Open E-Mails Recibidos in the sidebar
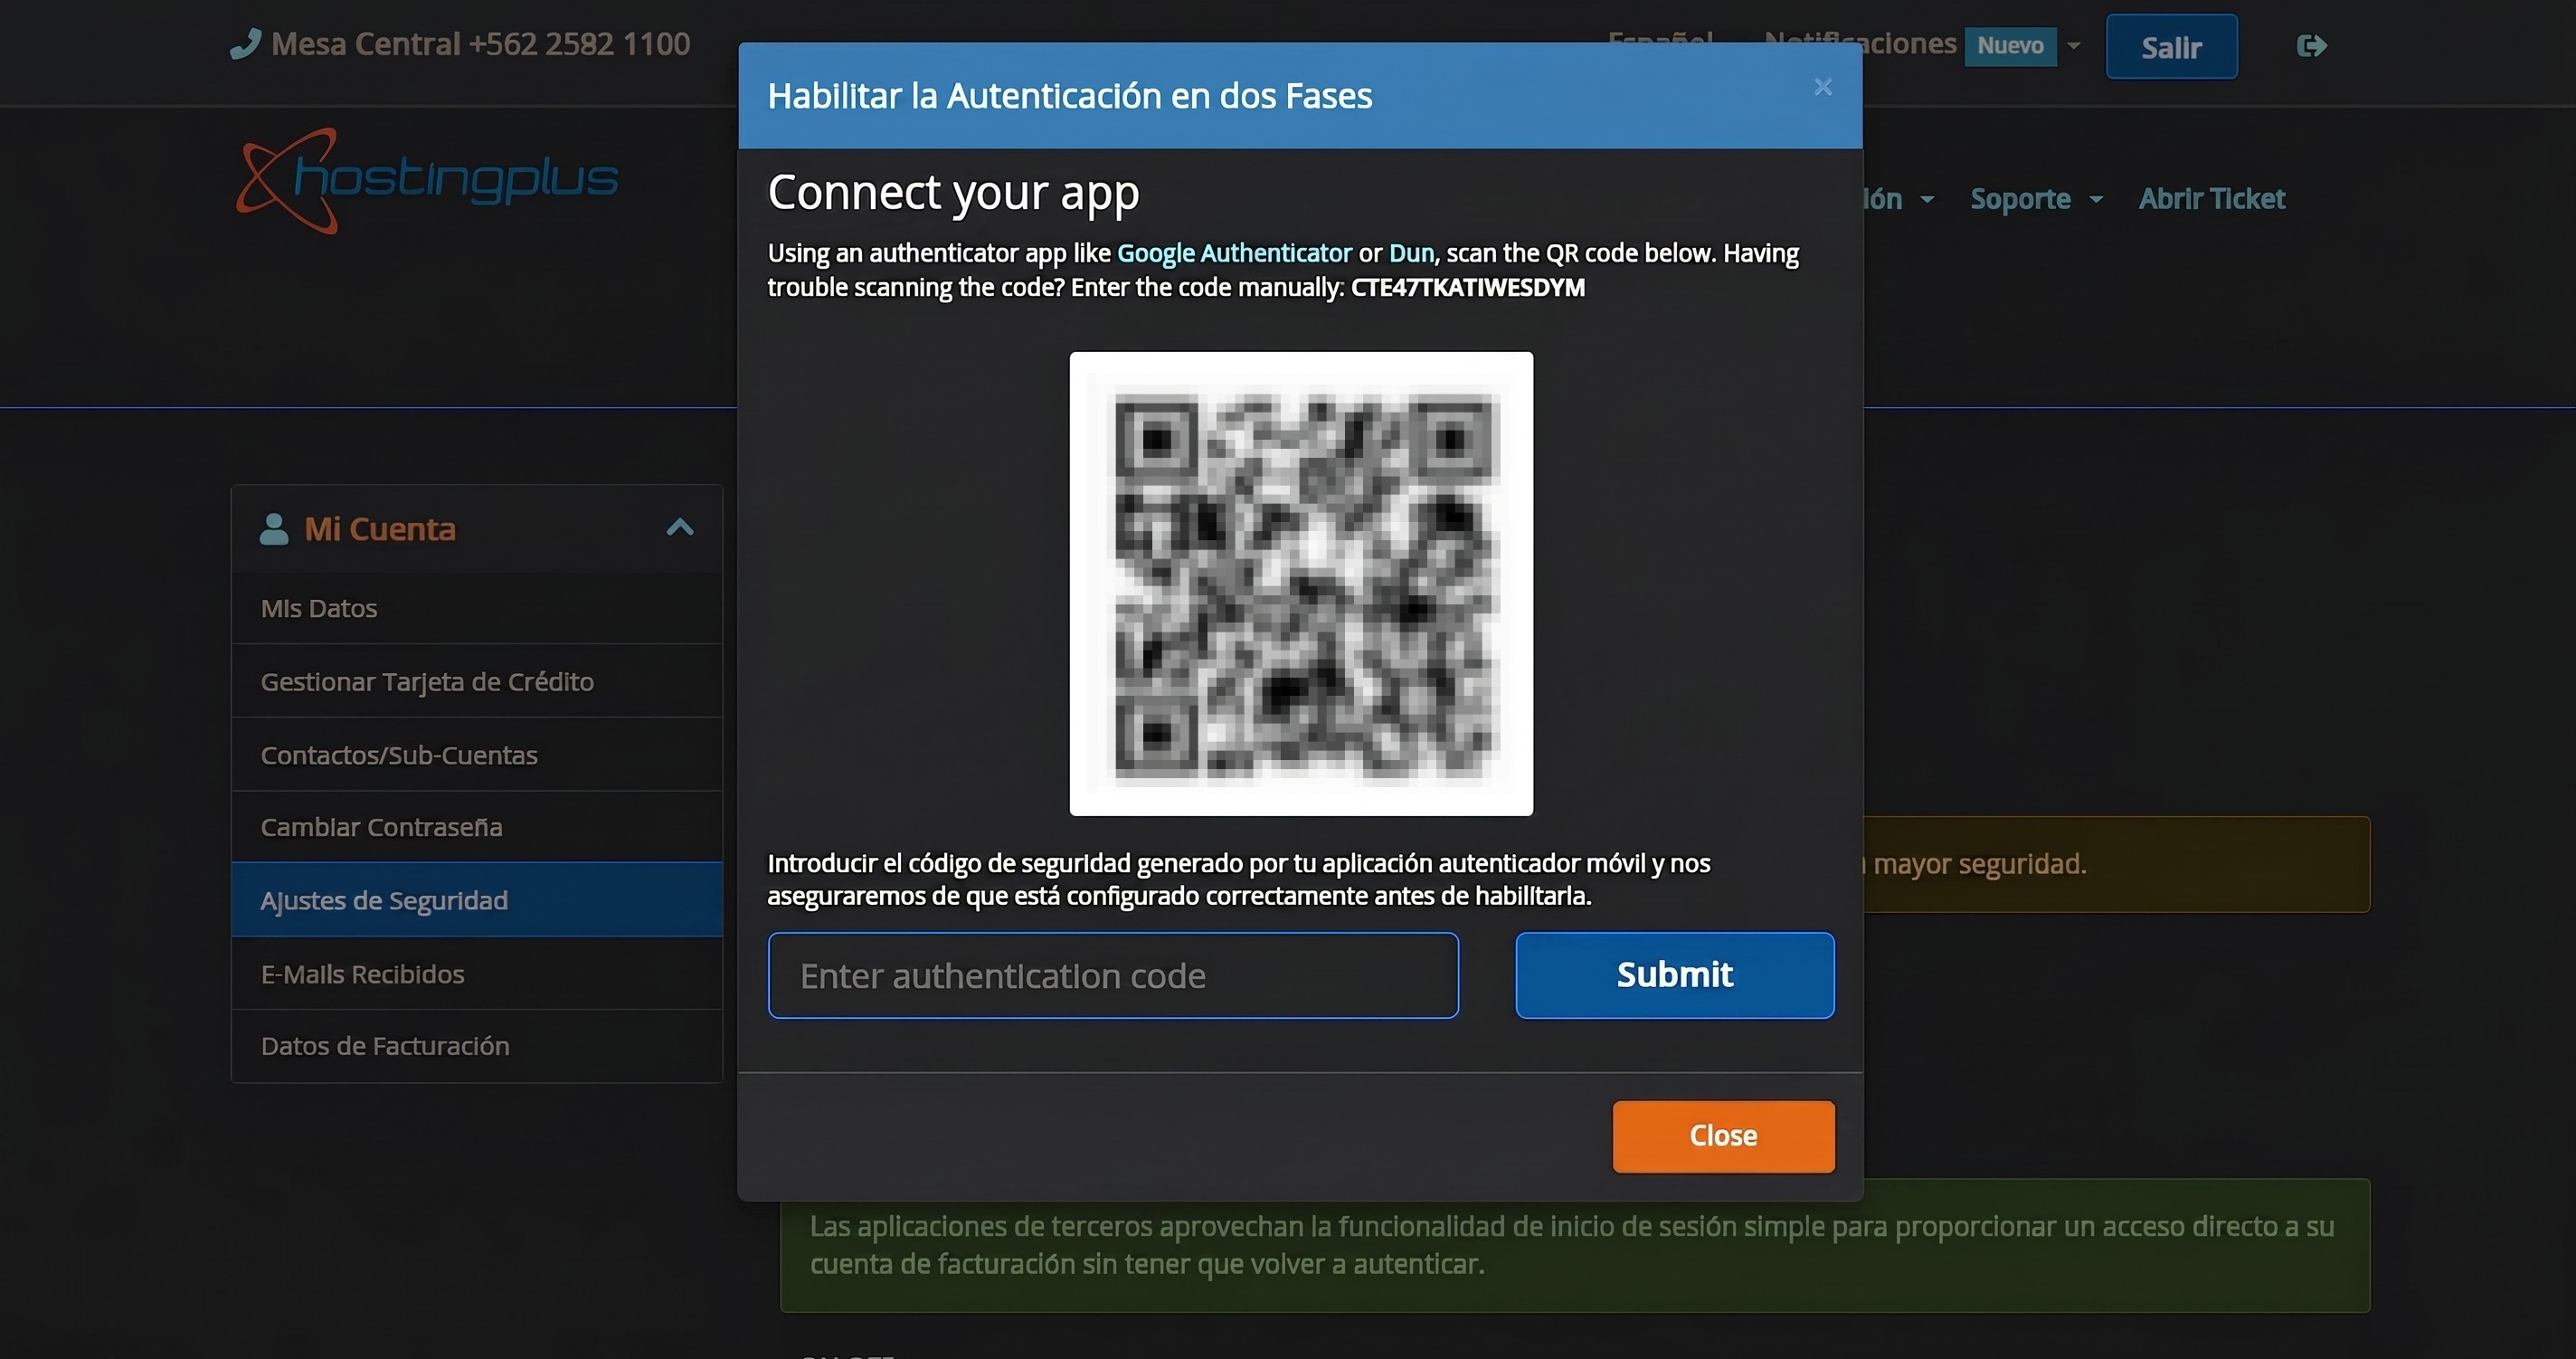The width and height of the screenshot is (2576, 1359). tap(477, 974)
